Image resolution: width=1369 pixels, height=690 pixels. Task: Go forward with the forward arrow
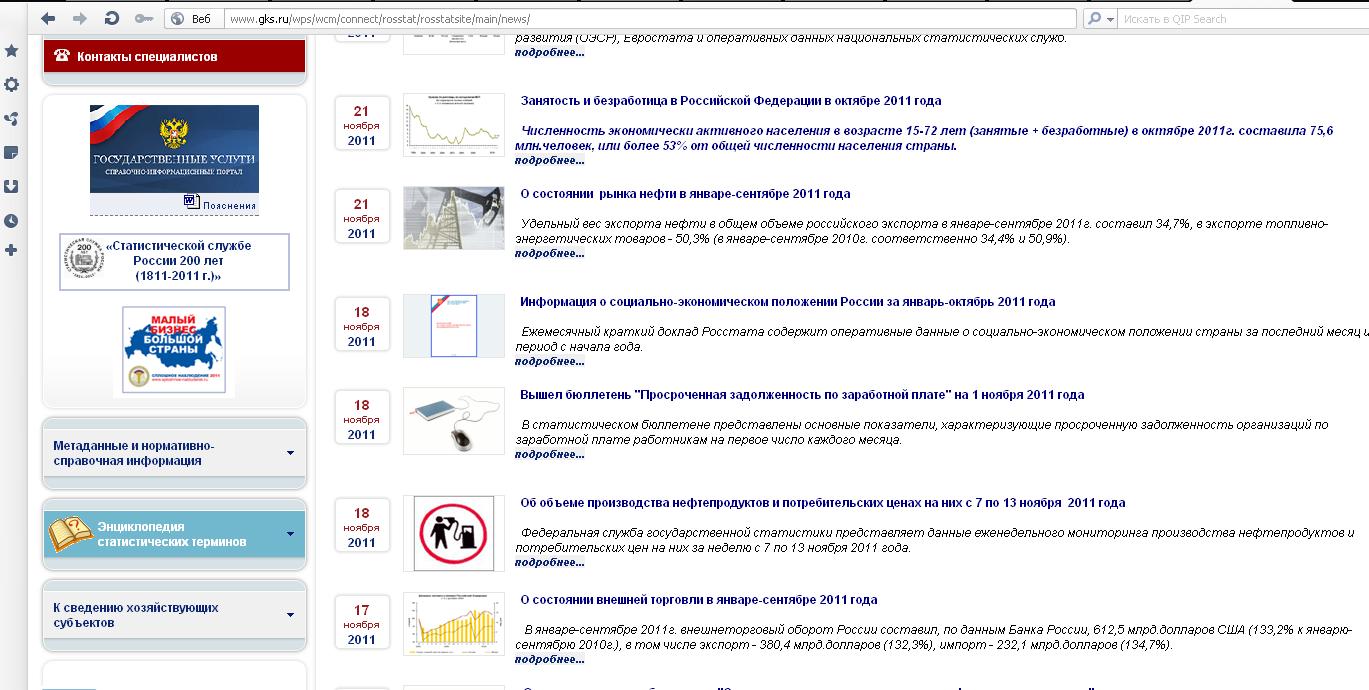click(80, 19)
